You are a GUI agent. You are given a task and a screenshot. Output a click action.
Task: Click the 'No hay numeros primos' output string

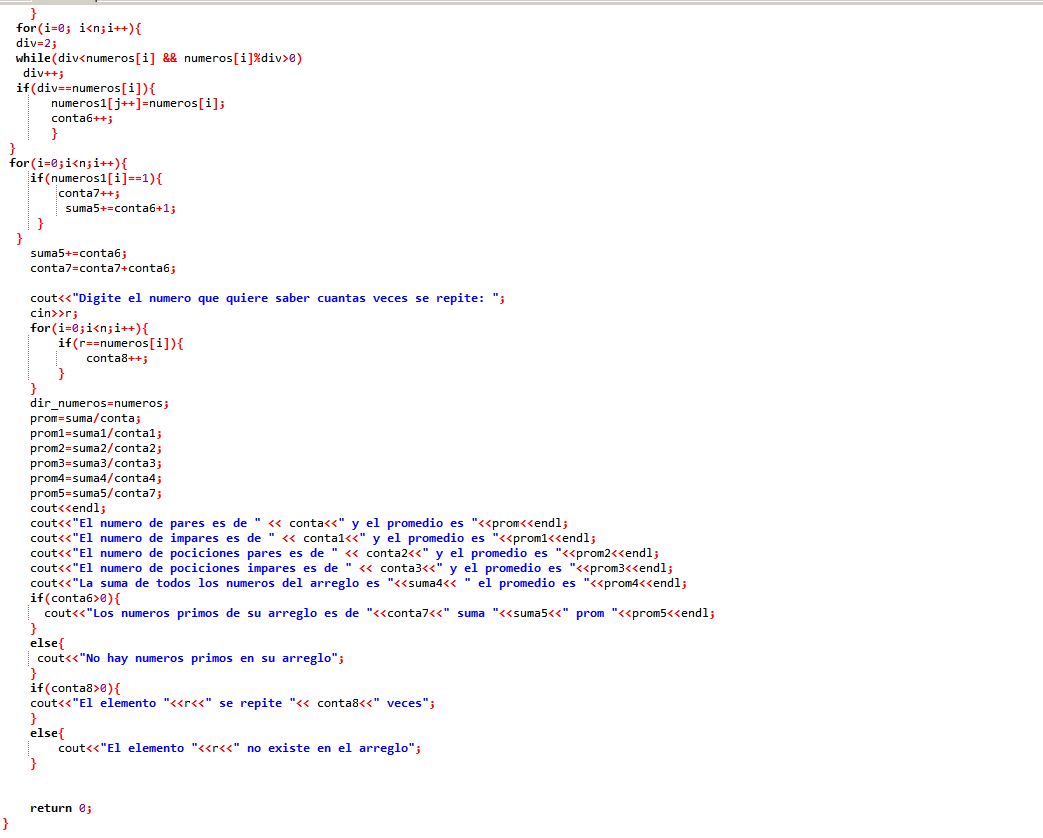tap(211, 658)
